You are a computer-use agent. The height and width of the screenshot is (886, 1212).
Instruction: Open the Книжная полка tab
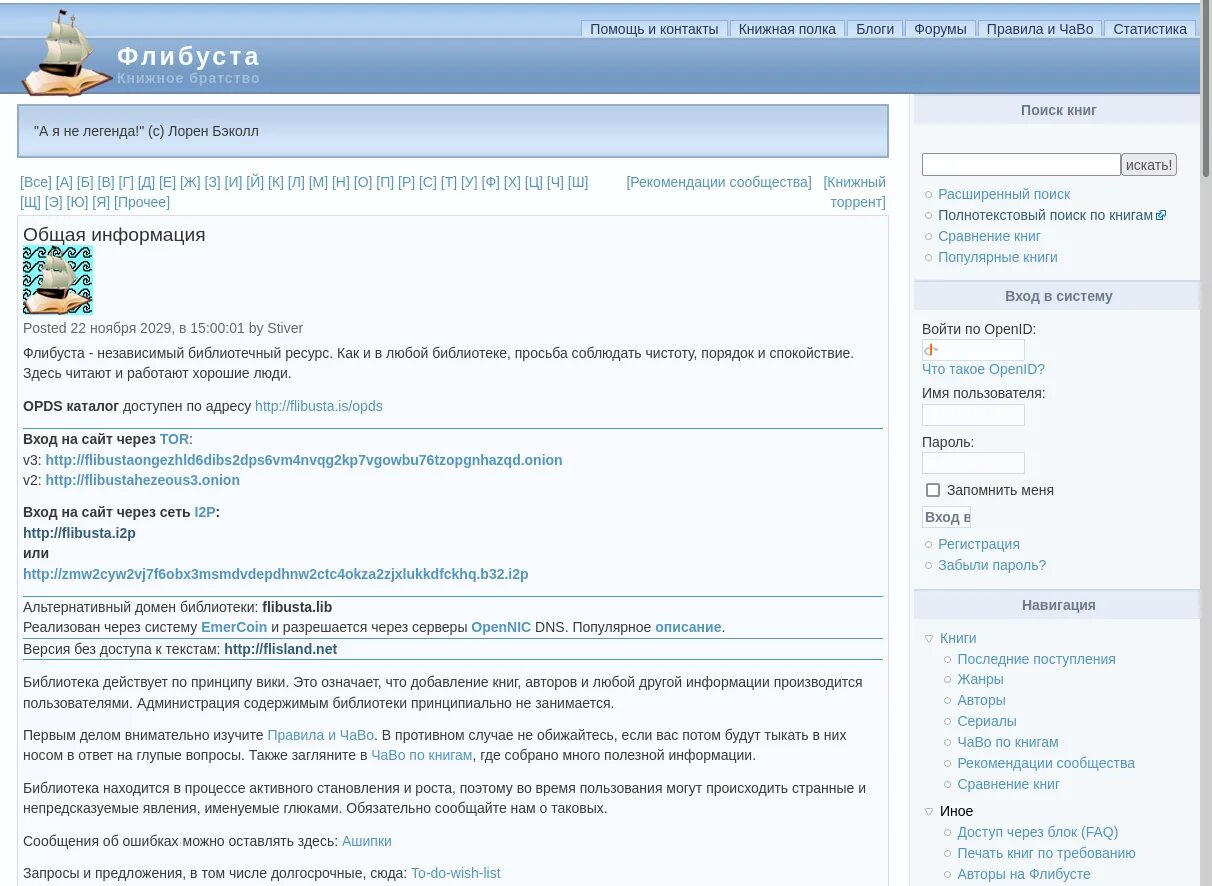(x=787, y=29)
